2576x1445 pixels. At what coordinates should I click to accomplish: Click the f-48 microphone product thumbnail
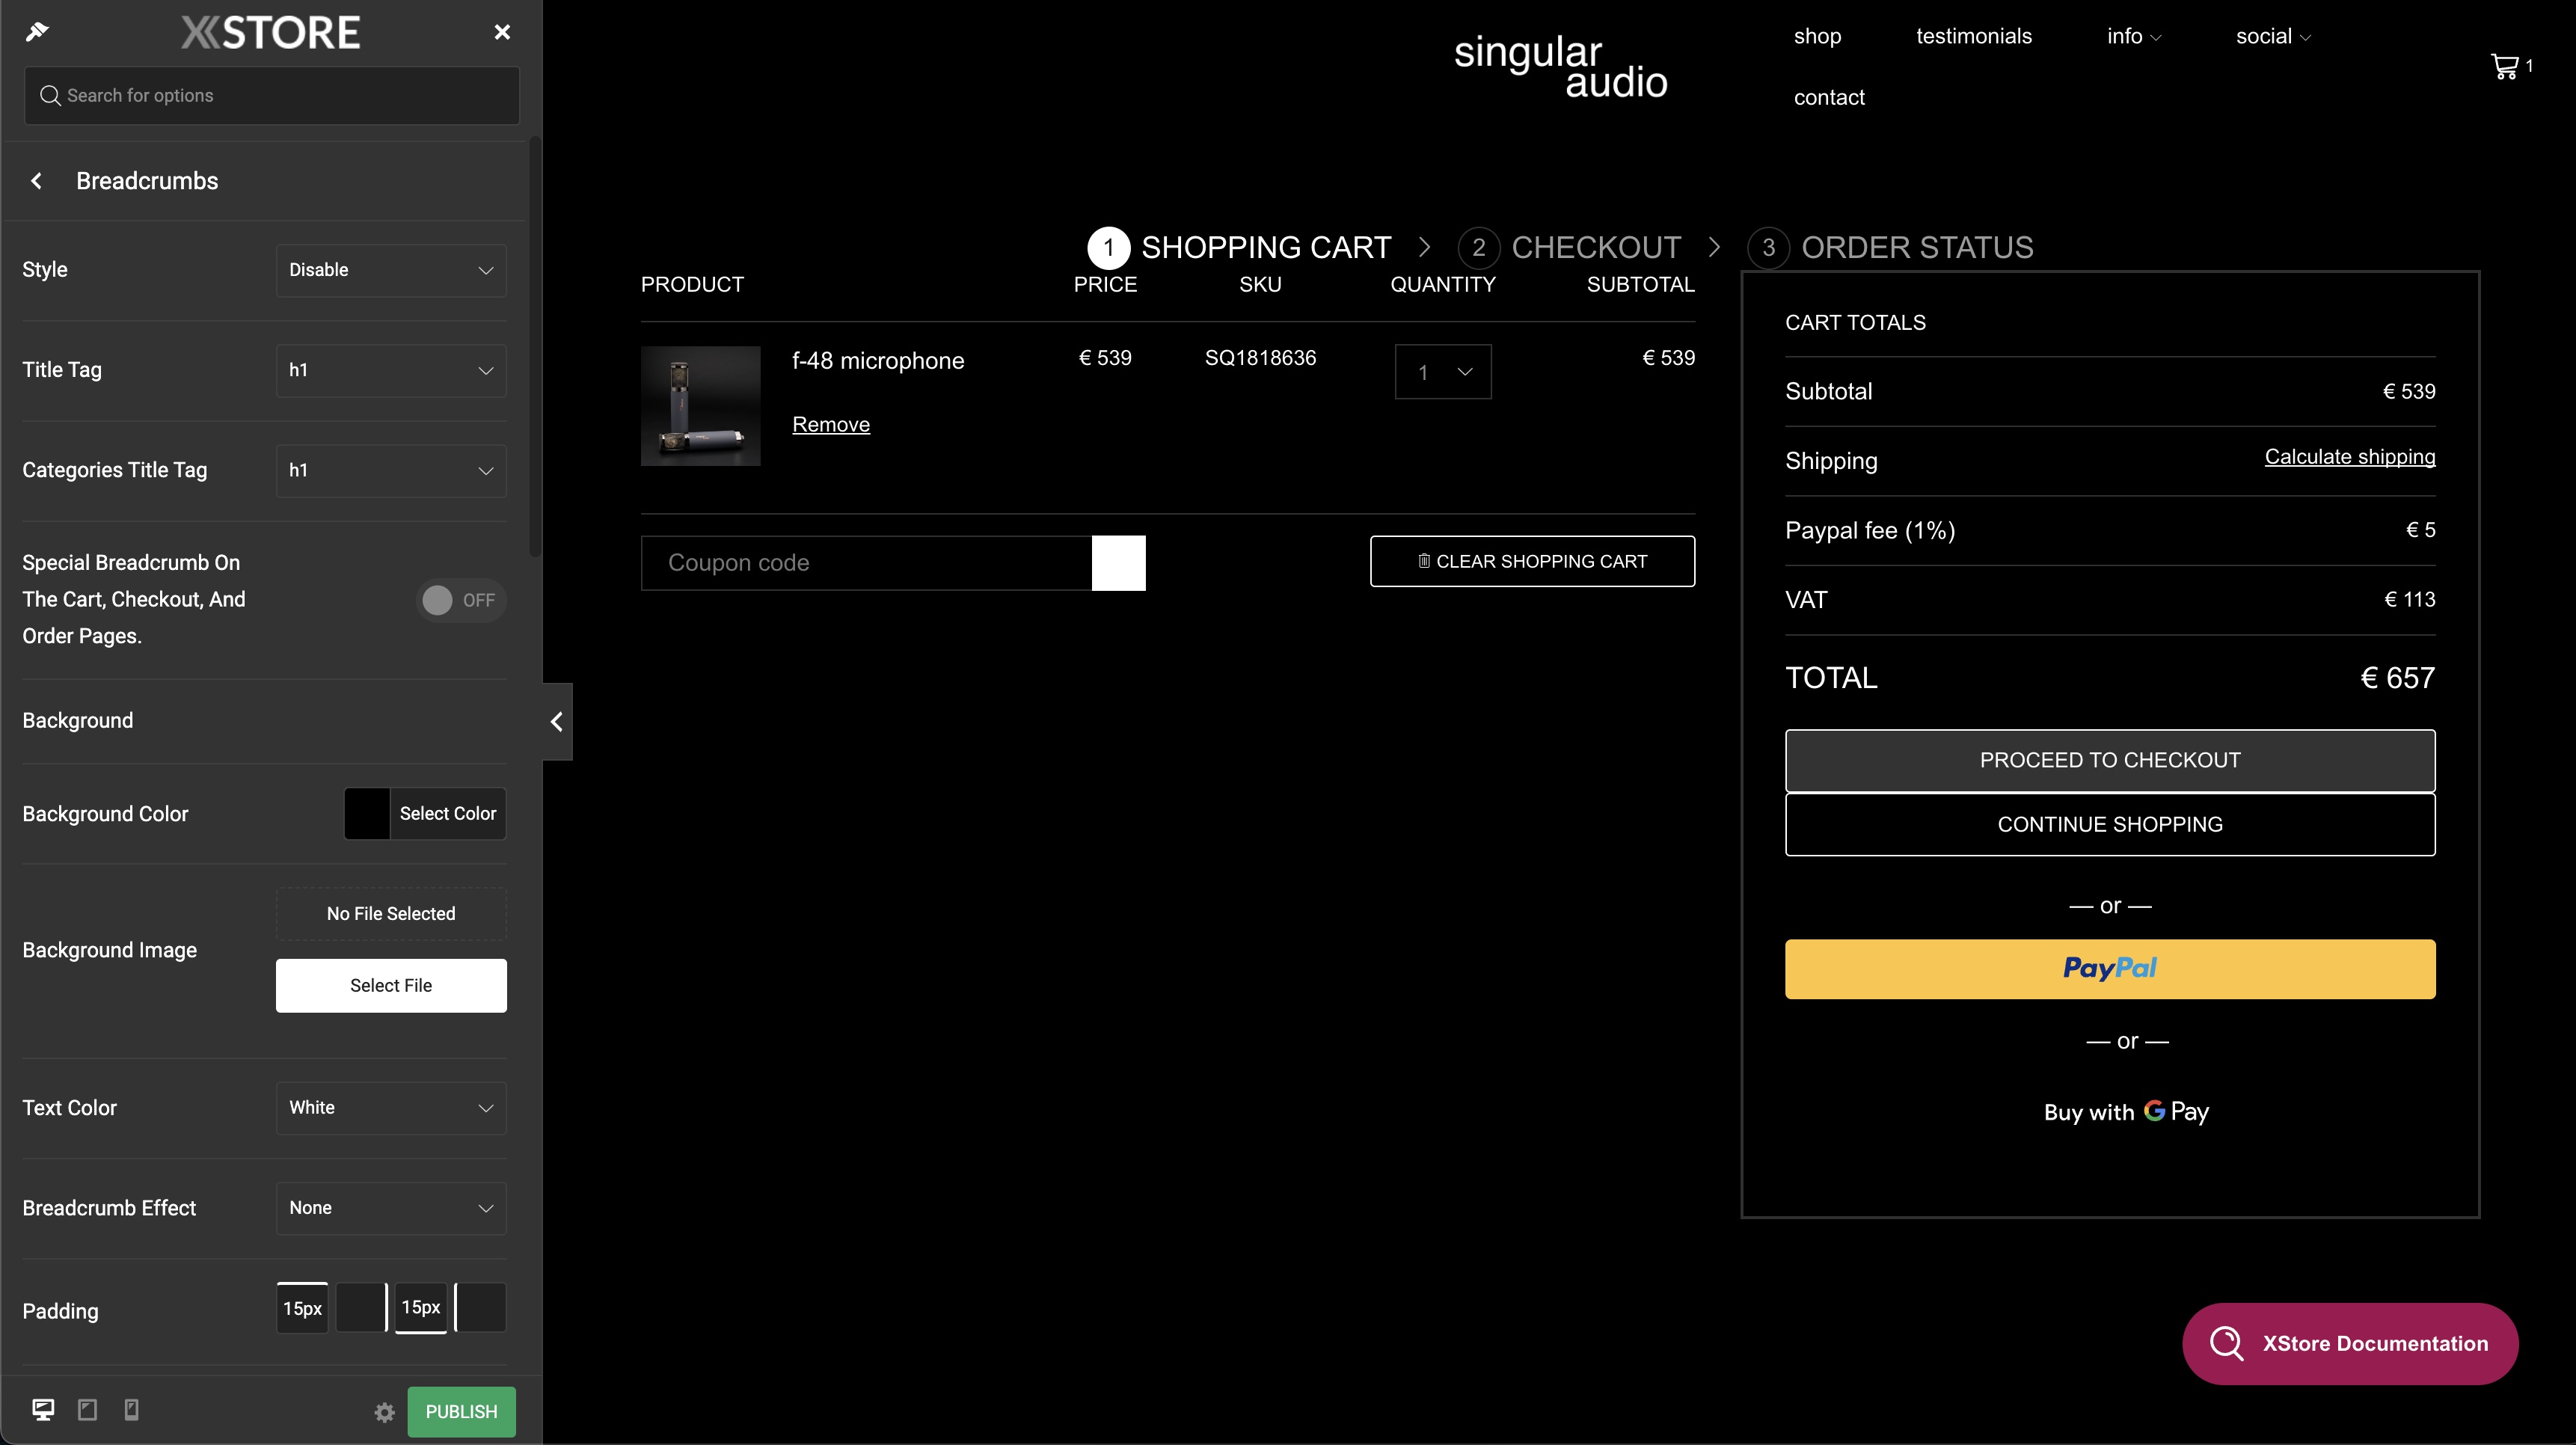coord(700,405)
